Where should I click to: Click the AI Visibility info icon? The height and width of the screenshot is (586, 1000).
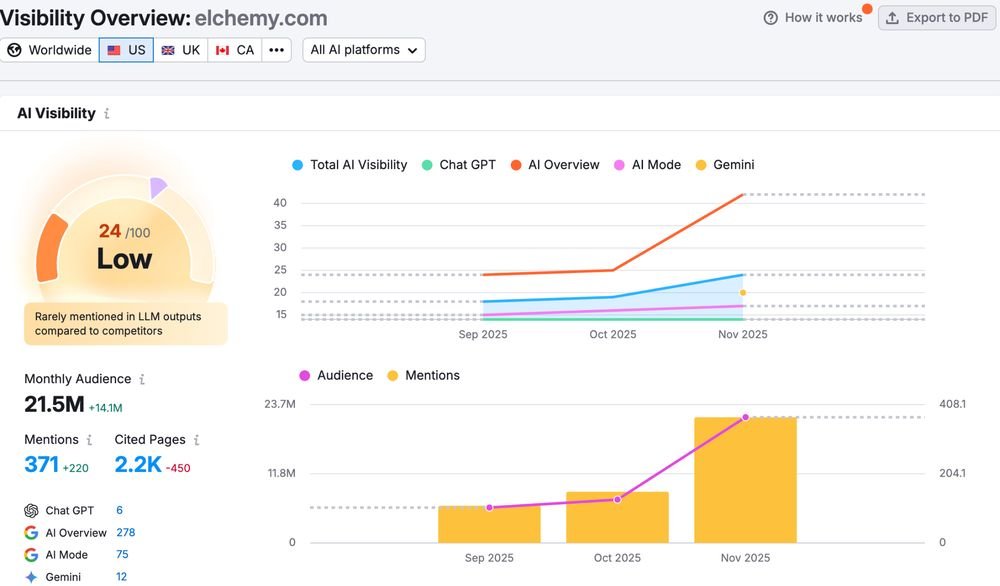point(107,114)
